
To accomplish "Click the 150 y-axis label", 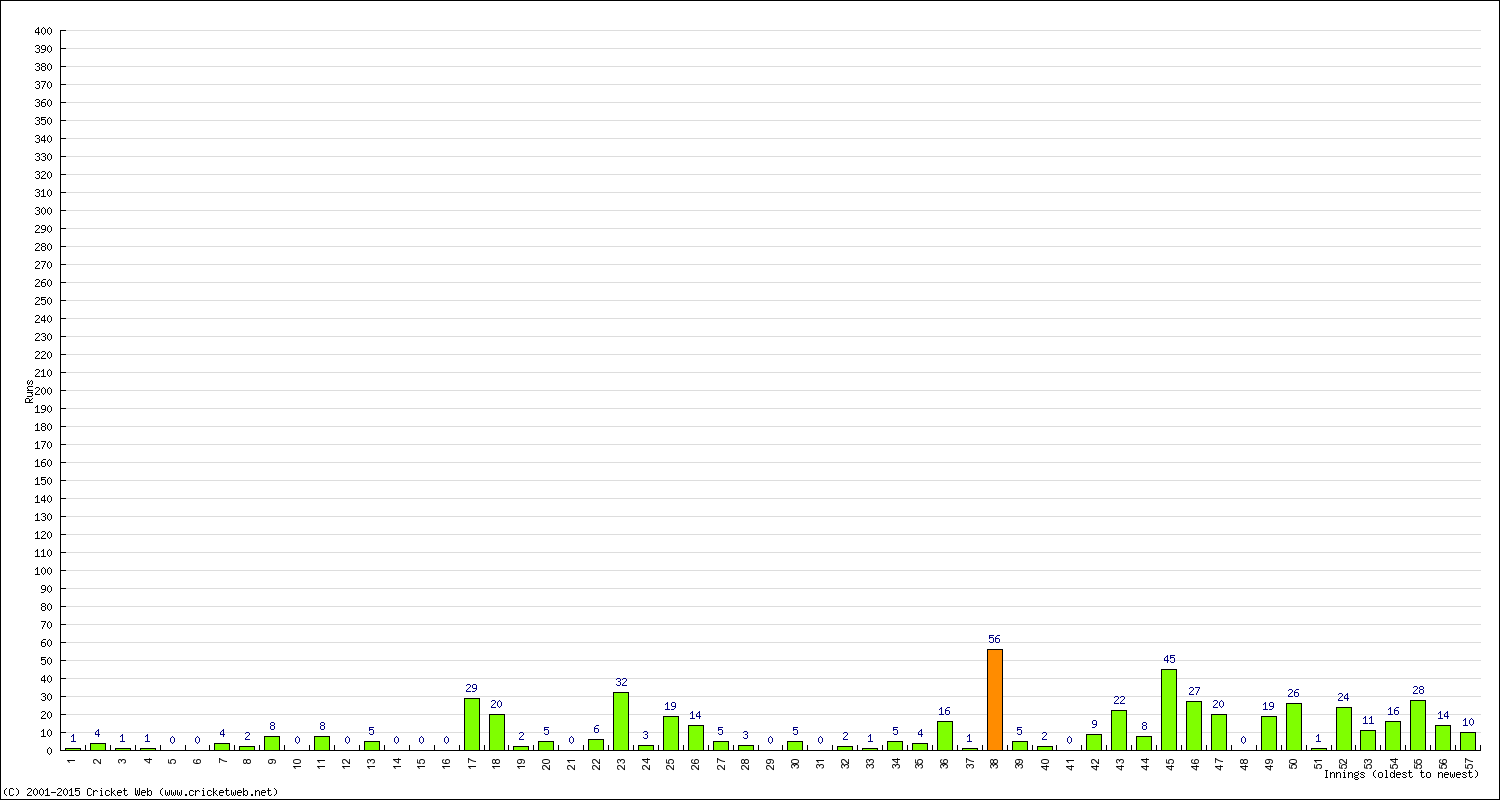I will click(42, 481).
